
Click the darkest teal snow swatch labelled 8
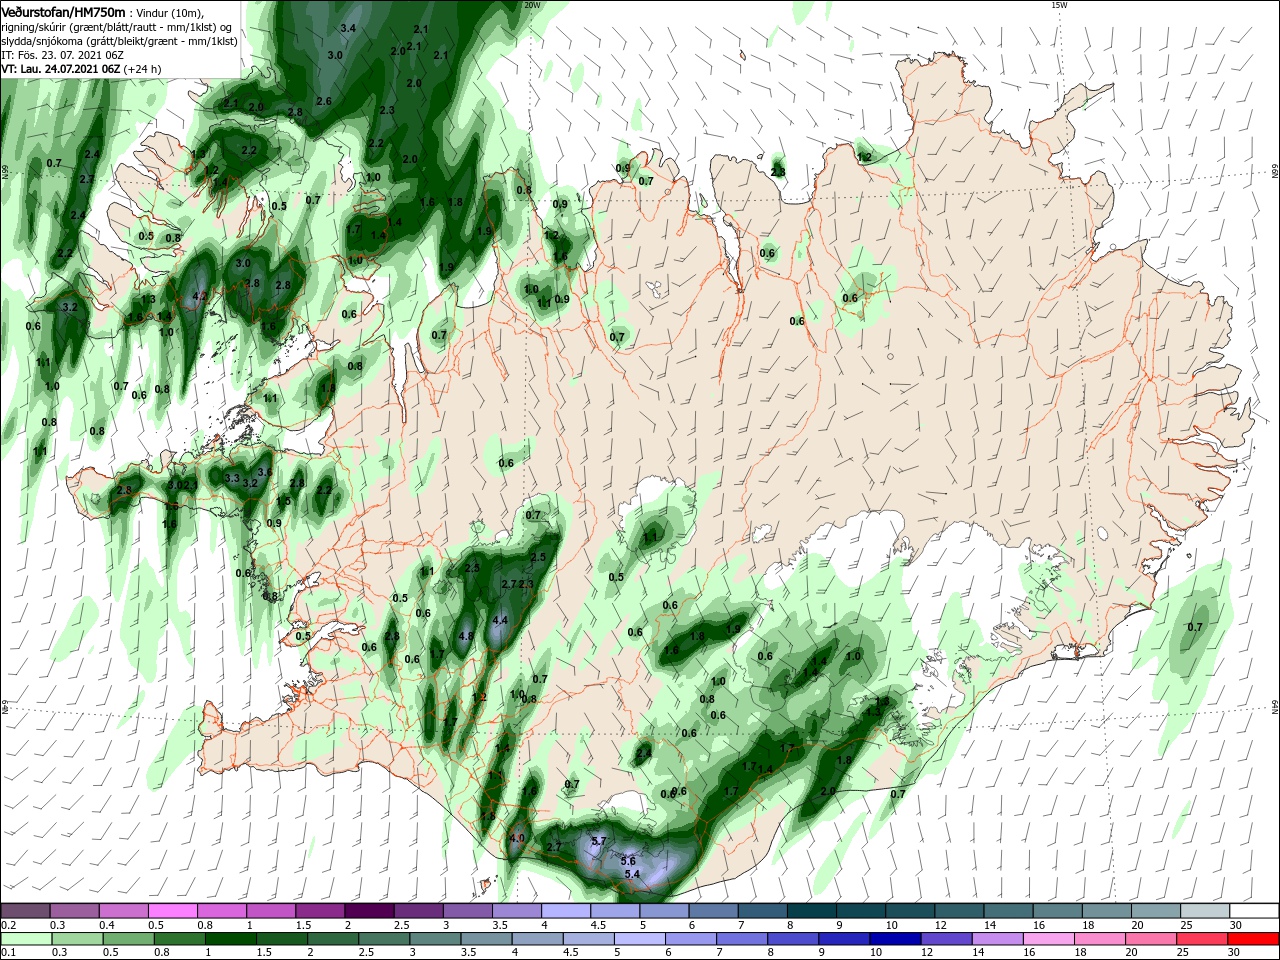(812, 910)
